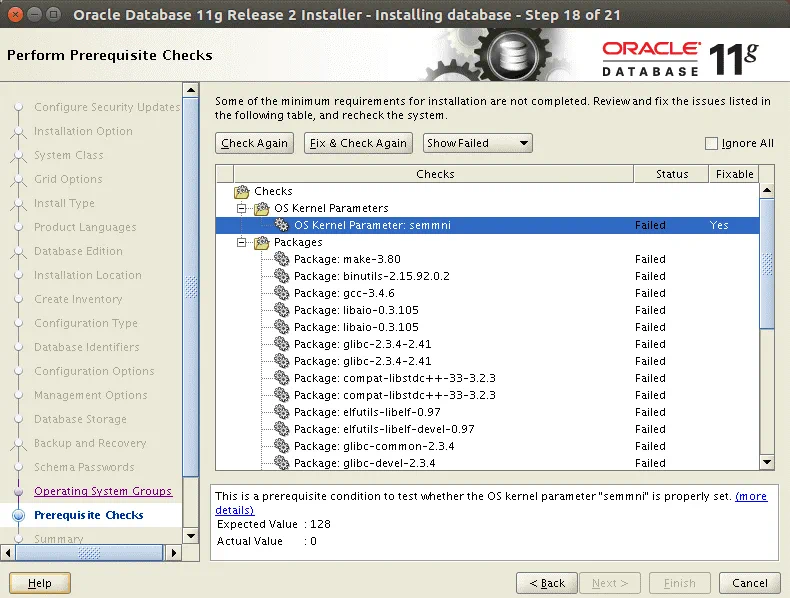The width and height of the screenshot is (790, 598).
Task: Collapse the OS Kernel Parameters tree node
Action: point(241,208)
